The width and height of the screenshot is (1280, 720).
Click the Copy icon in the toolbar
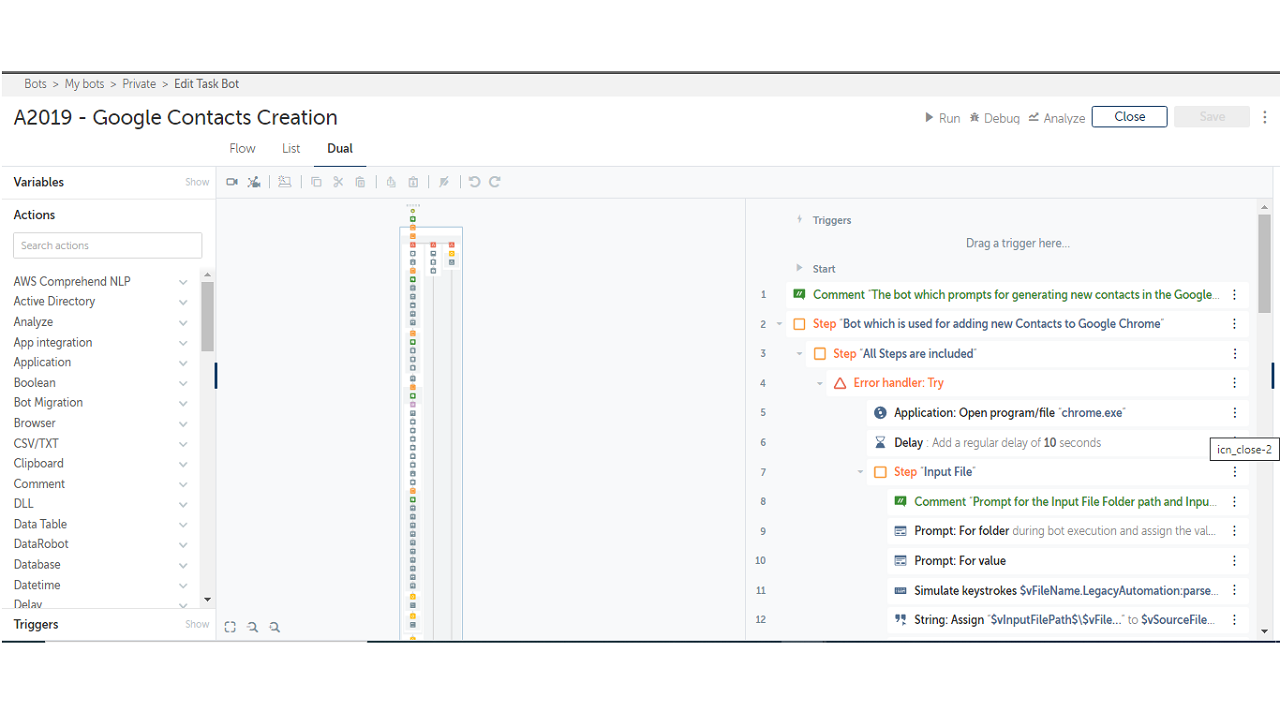[x=316, y=182]
